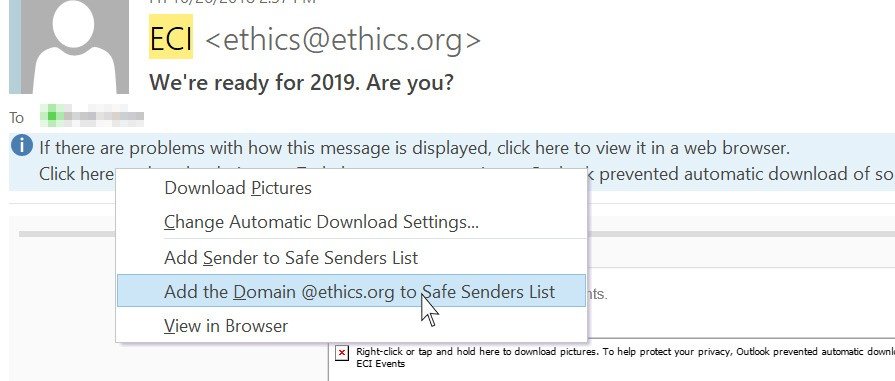
Task: Click the 'To' label beside the recipient
Action: [17, 118]
